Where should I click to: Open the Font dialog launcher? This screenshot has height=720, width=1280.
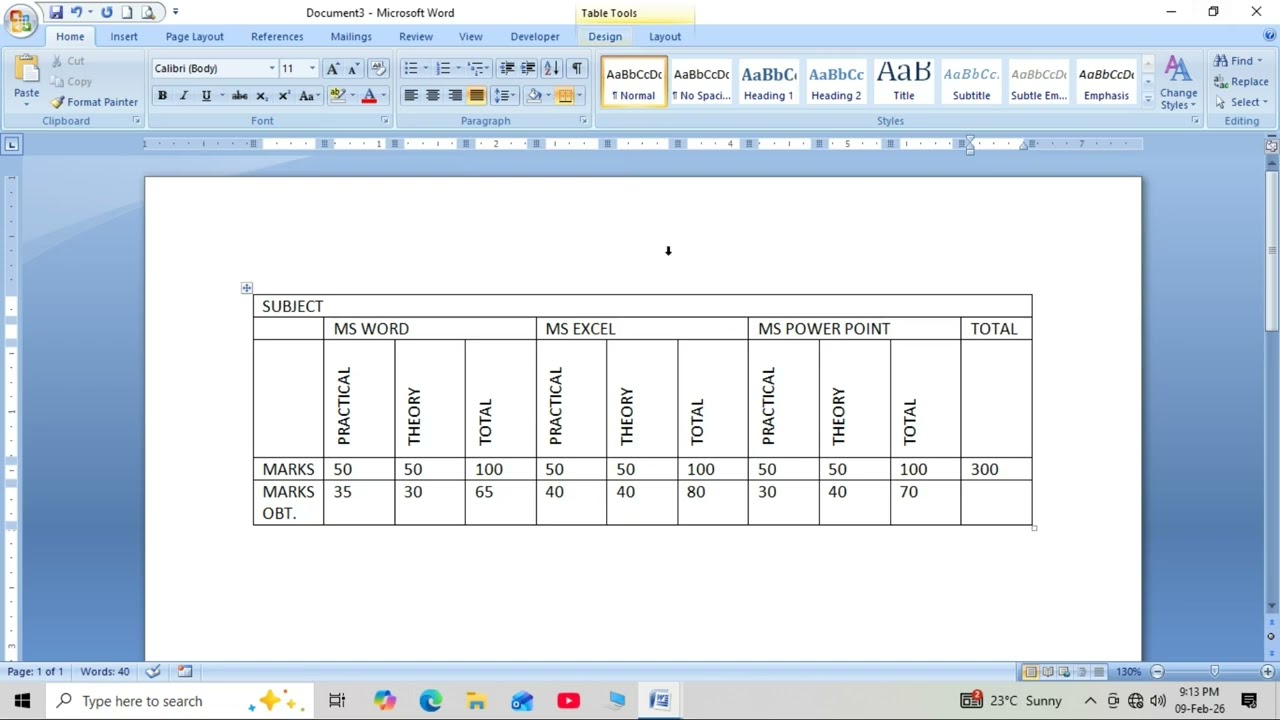click(384, 121)
